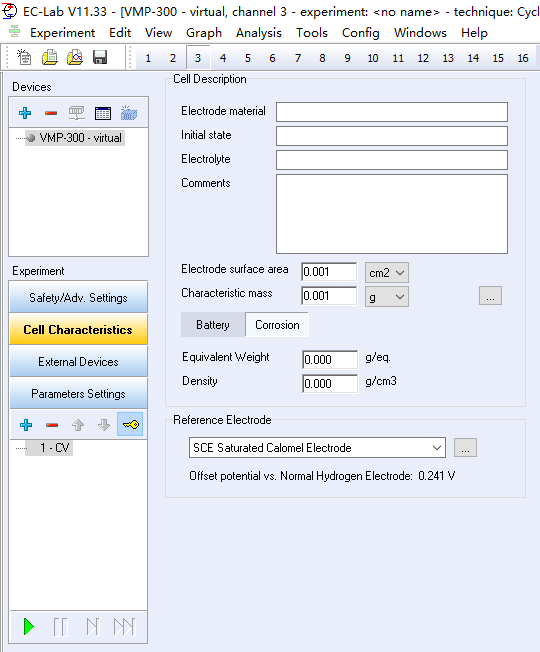This screenshot has height=652, width=540.
Task: Click the Electrode material input field
Action: click(392, 112)
